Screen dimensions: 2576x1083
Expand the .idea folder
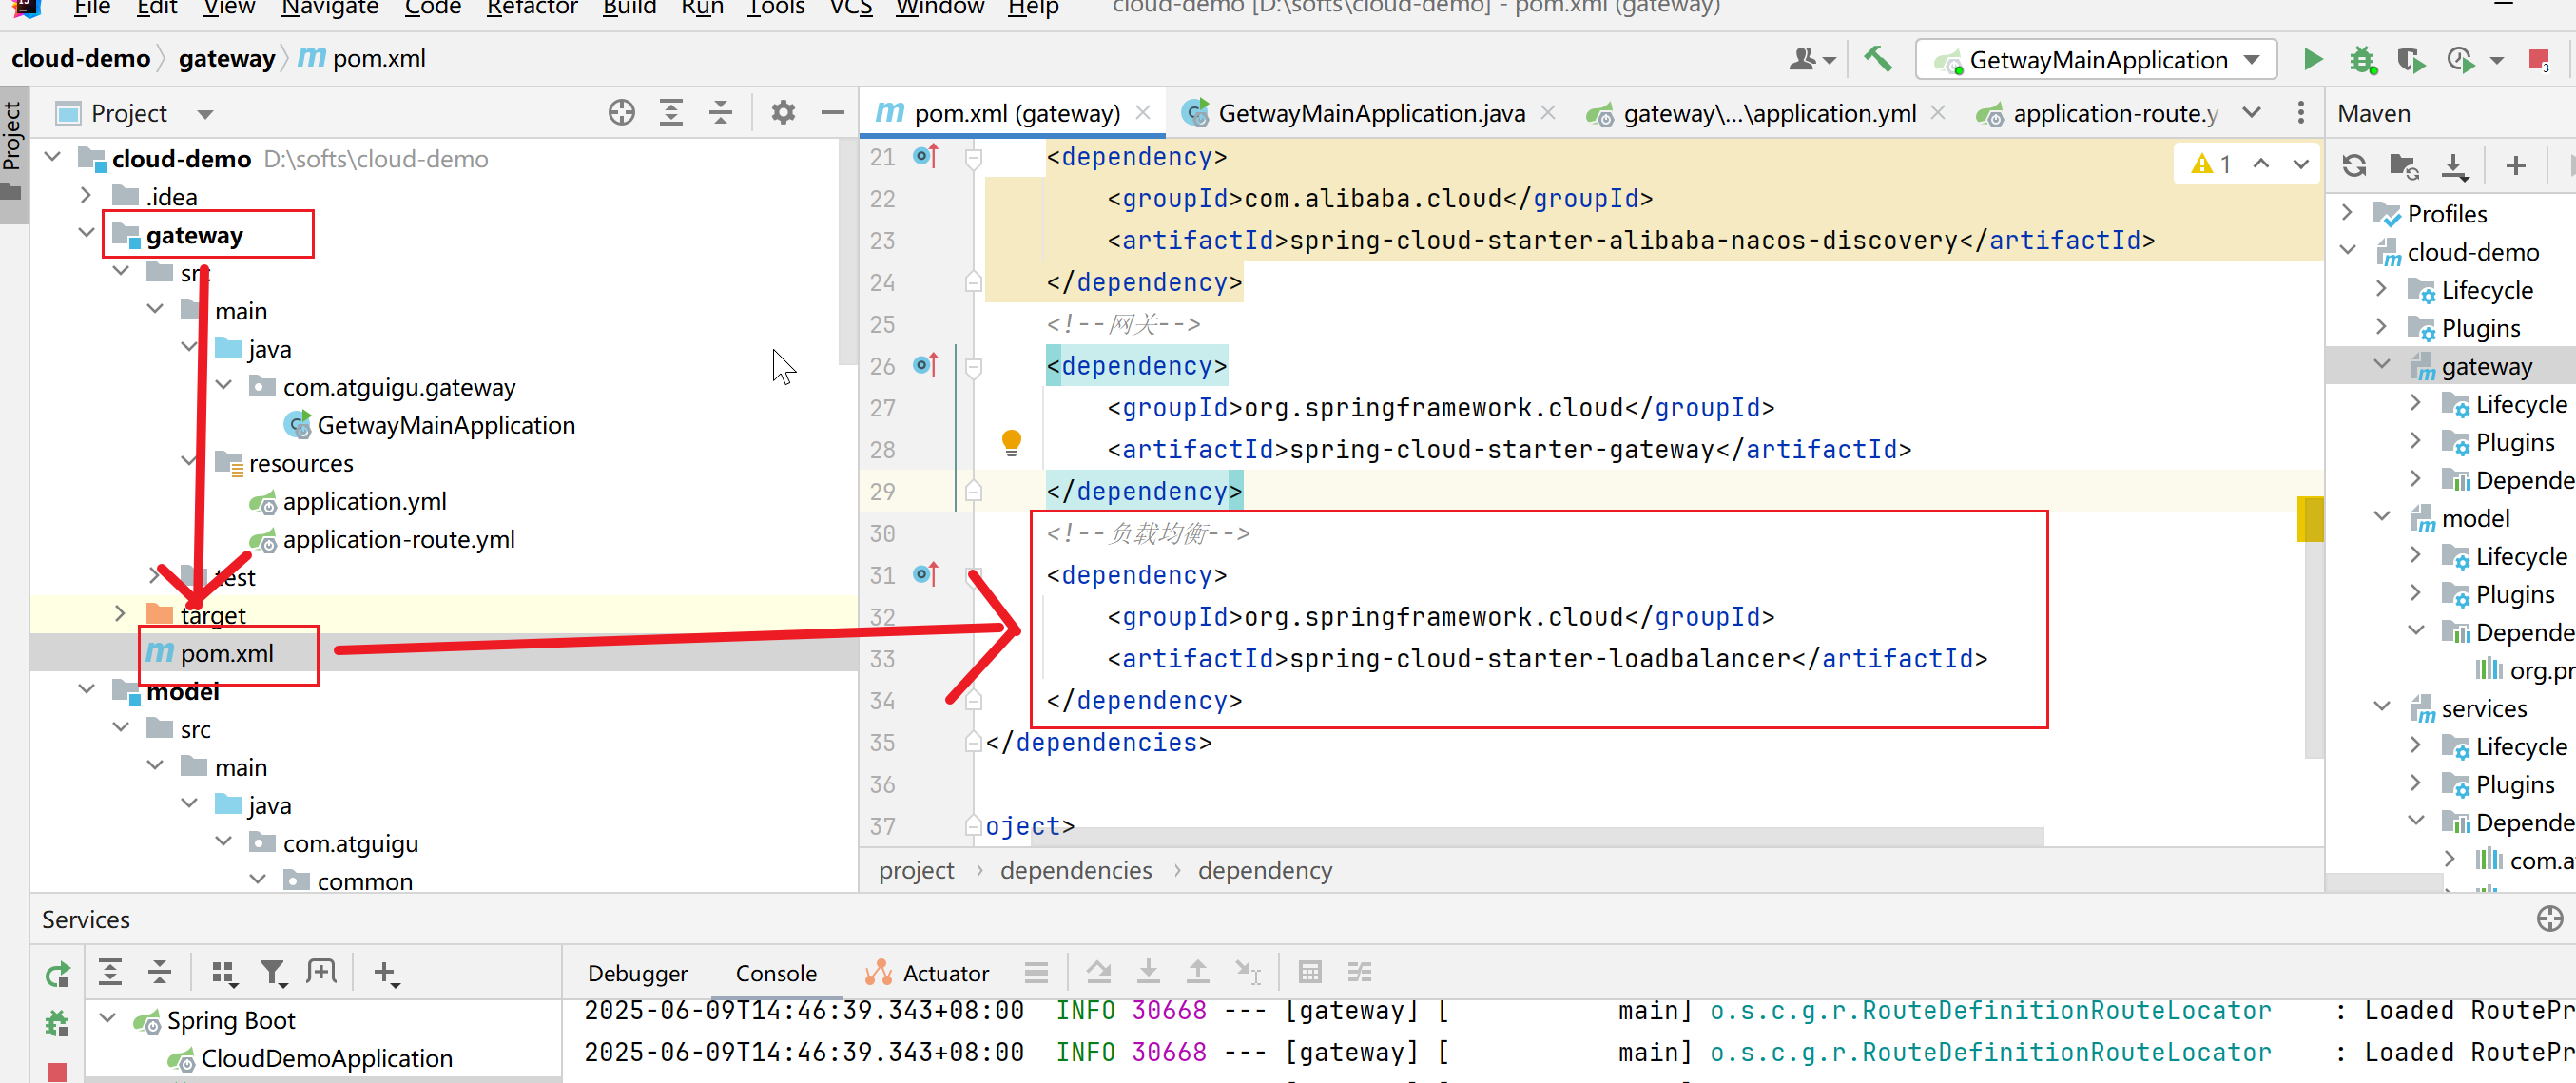point(87,196)
